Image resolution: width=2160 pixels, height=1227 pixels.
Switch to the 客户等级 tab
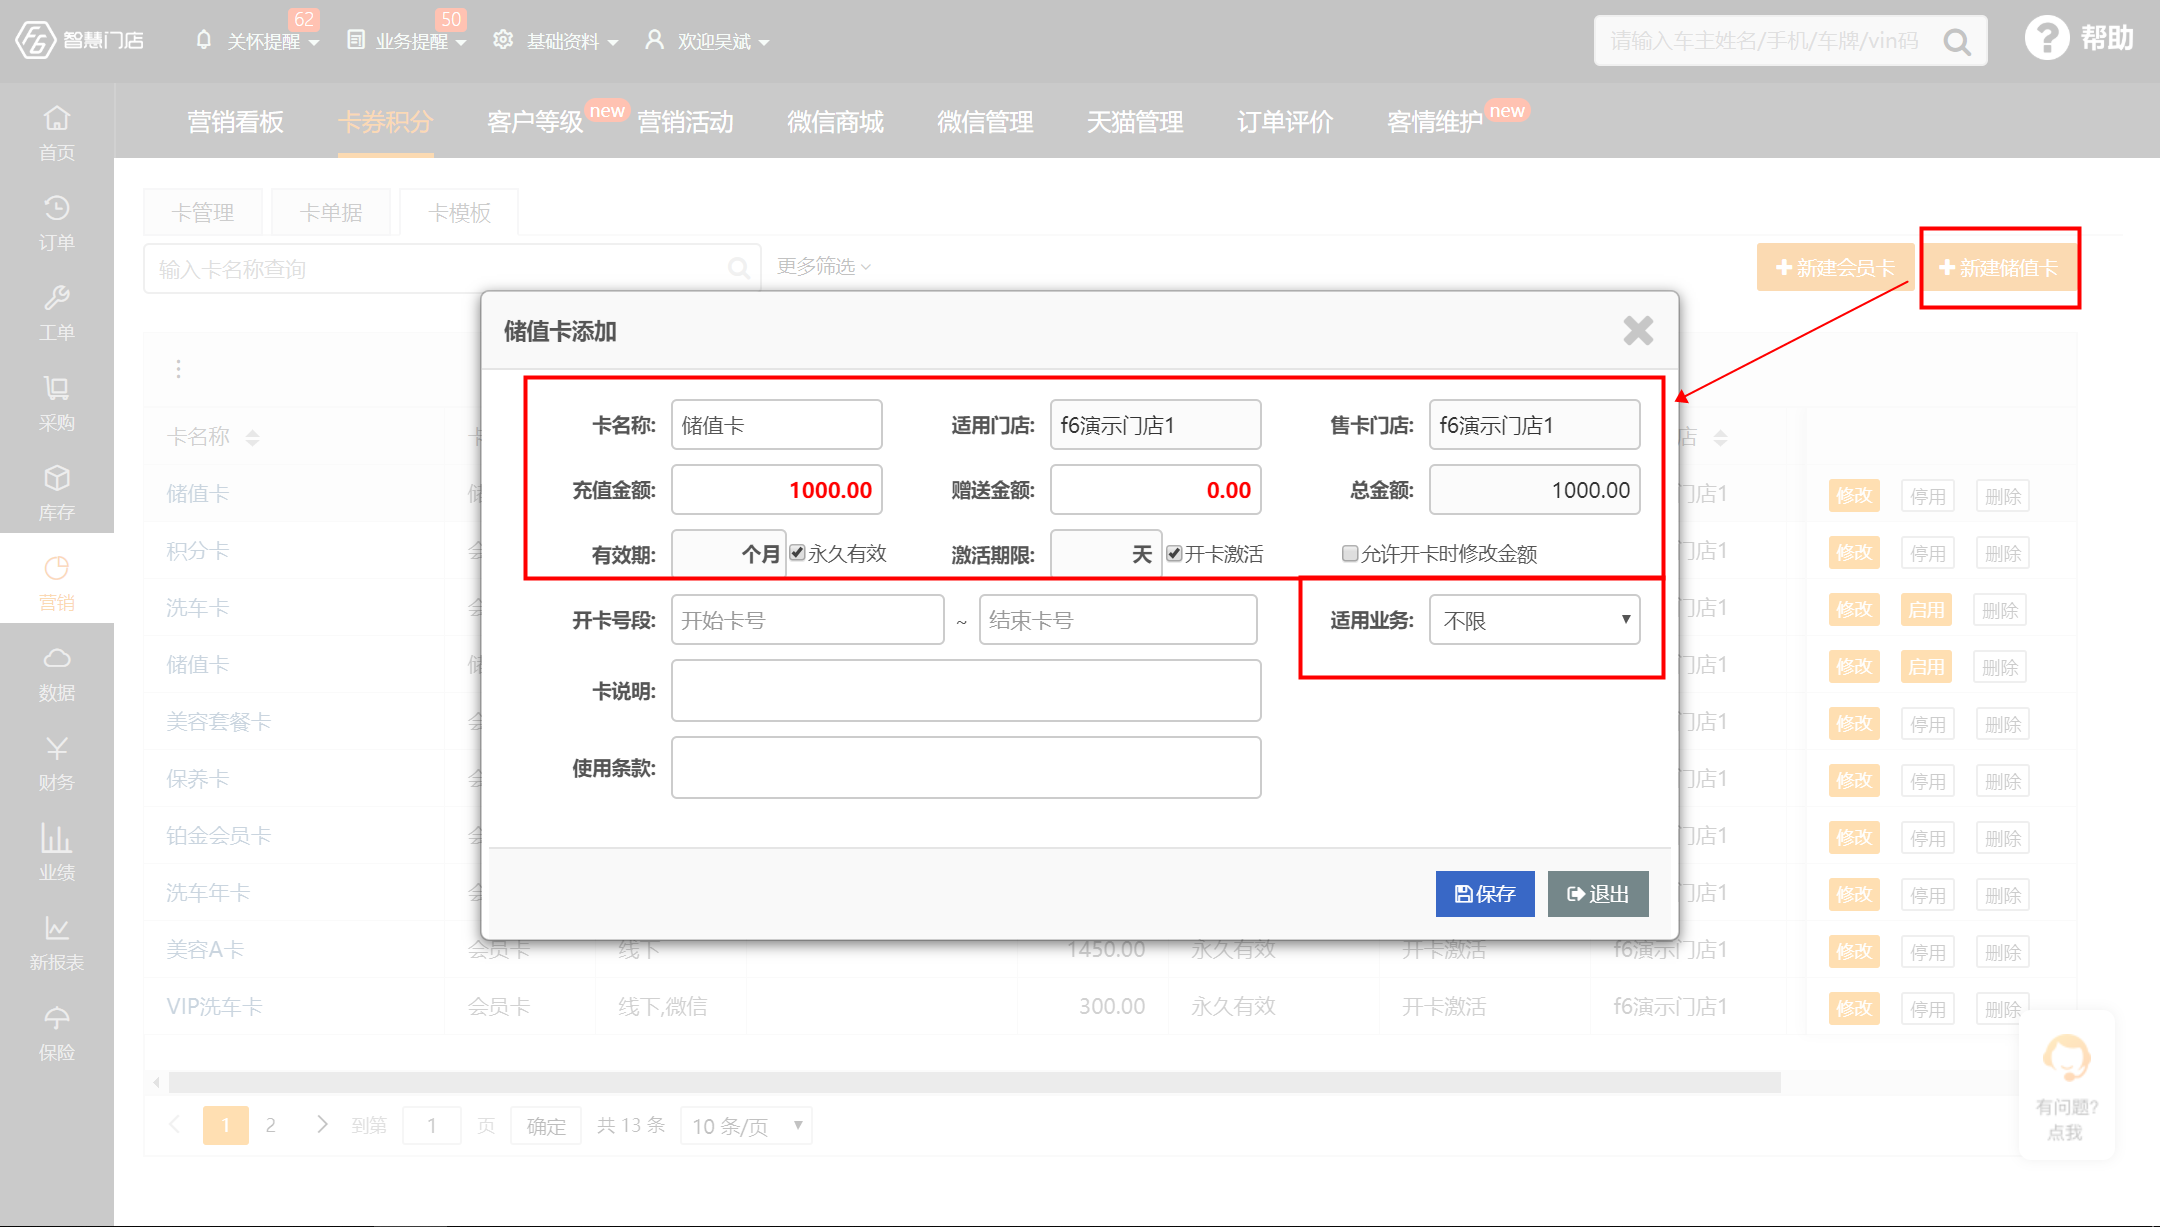535,122
